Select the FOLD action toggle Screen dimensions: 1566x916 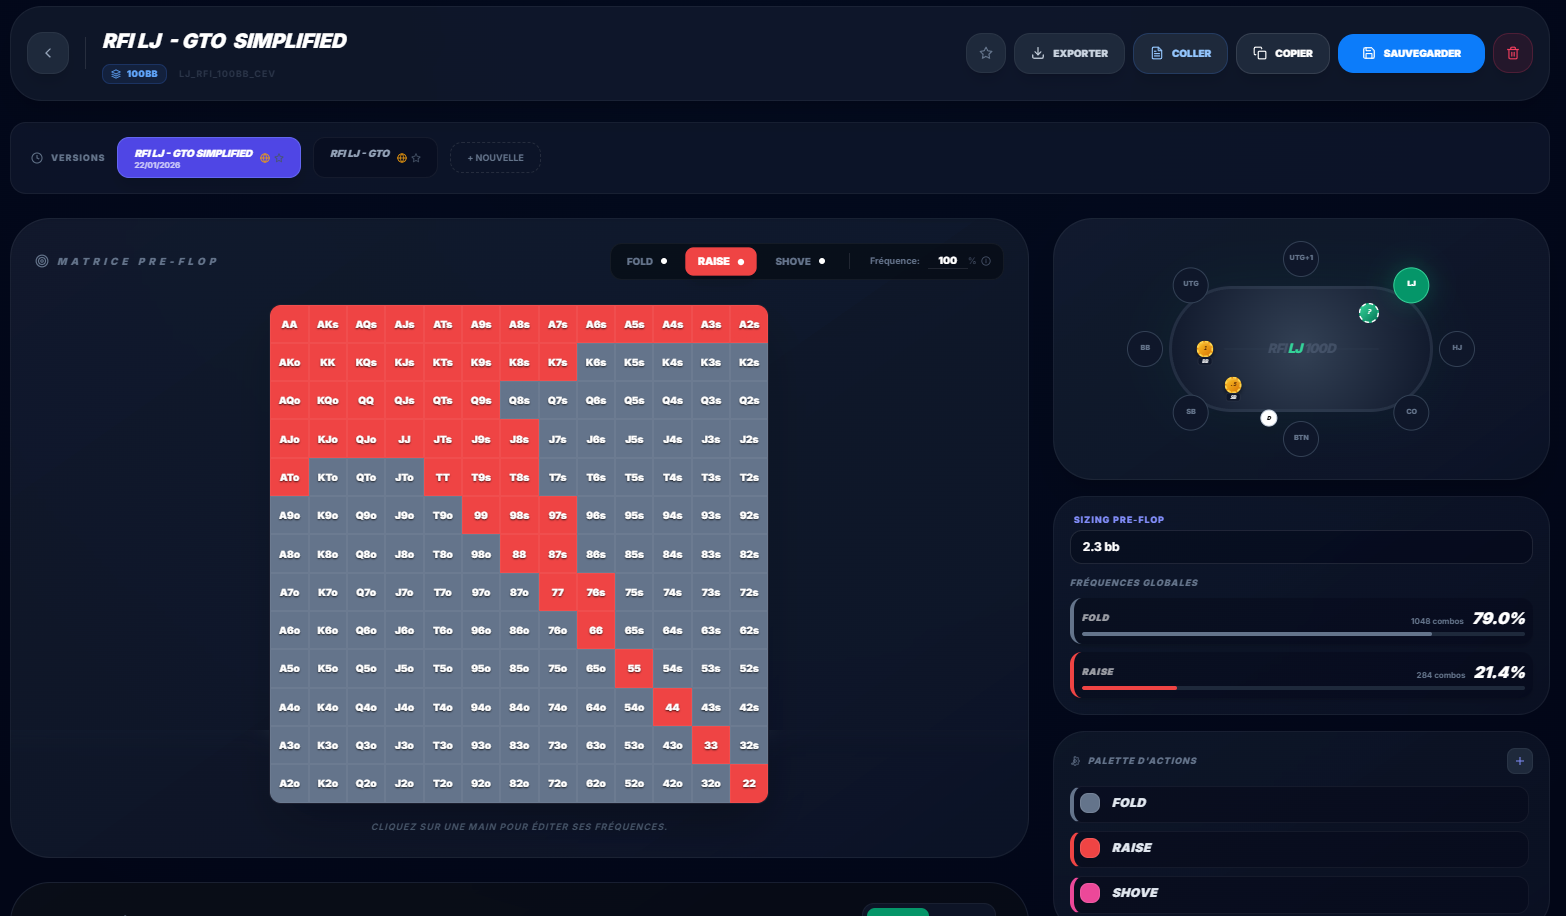point(646,262)
